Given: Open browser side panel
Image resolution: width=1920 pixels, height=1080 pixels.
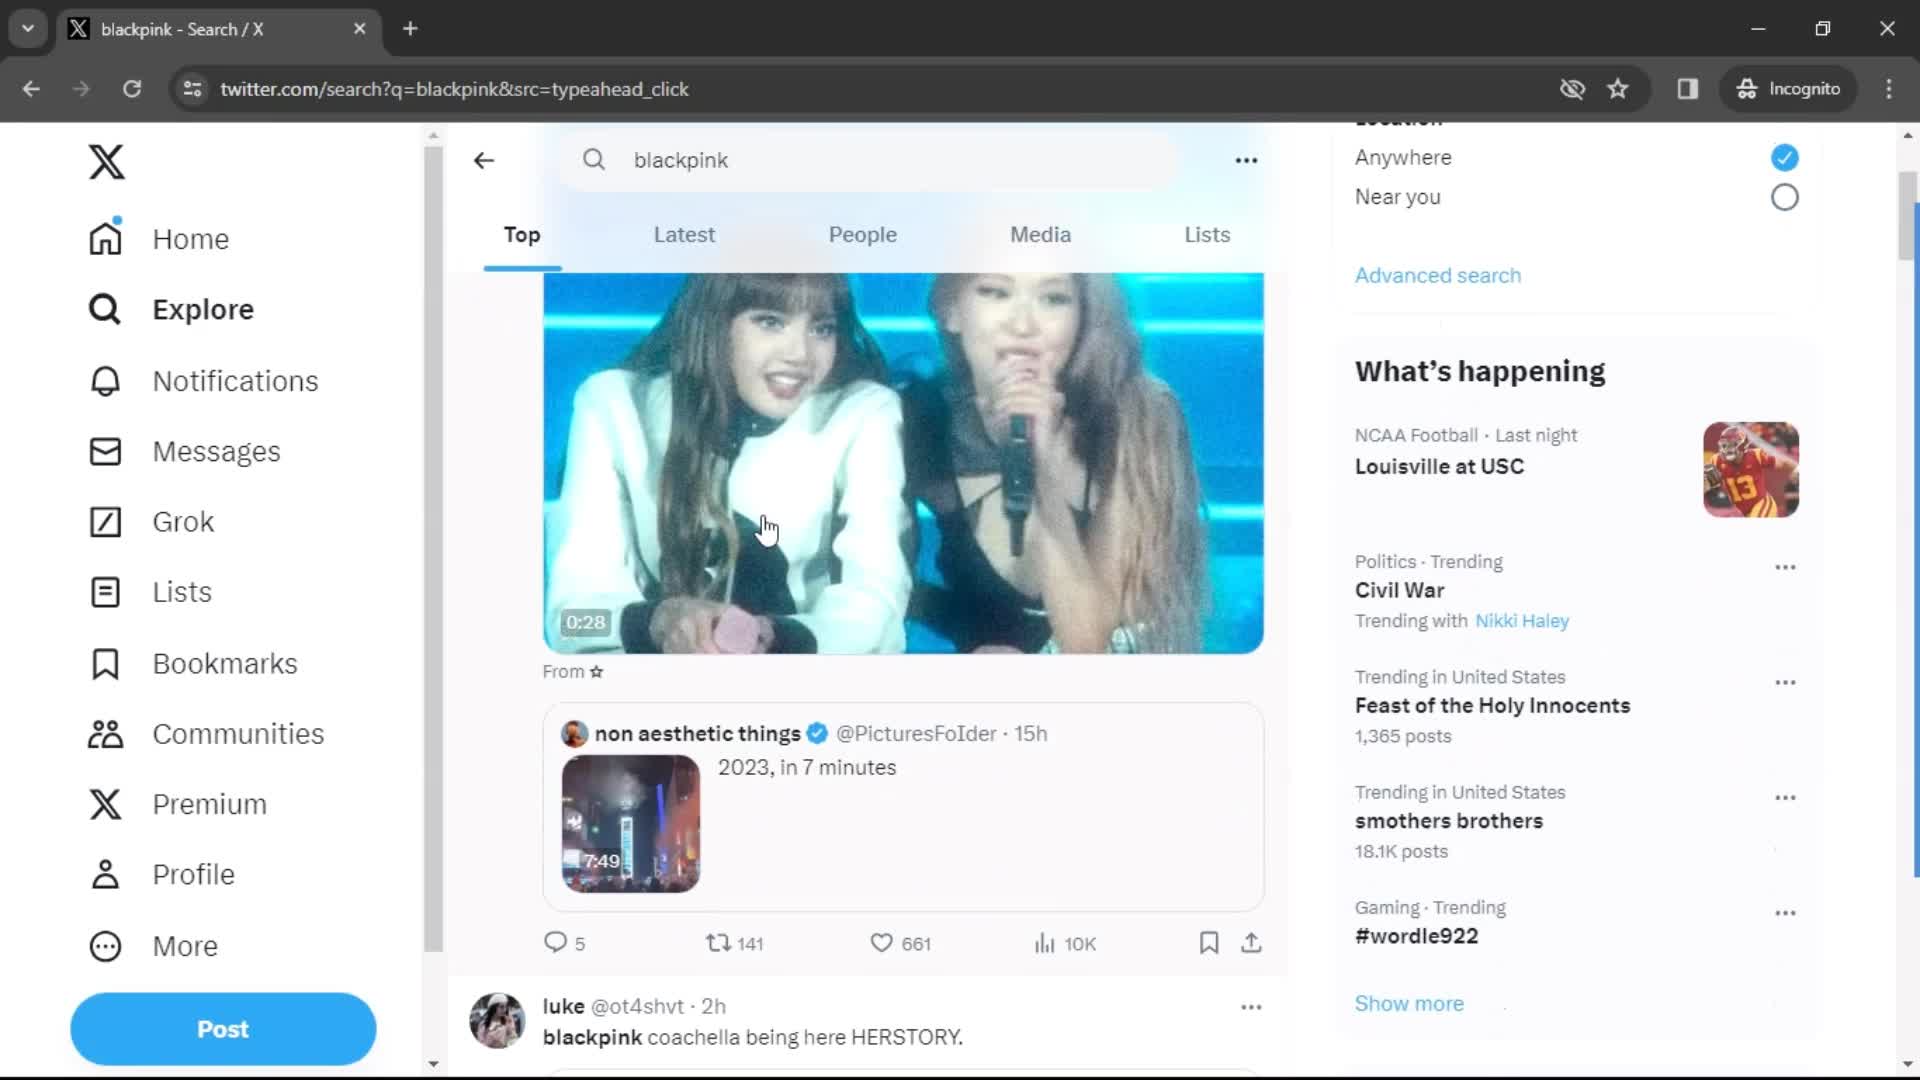Looking at the screenshot, I should pyautogui.click(x=1688, y=89).
